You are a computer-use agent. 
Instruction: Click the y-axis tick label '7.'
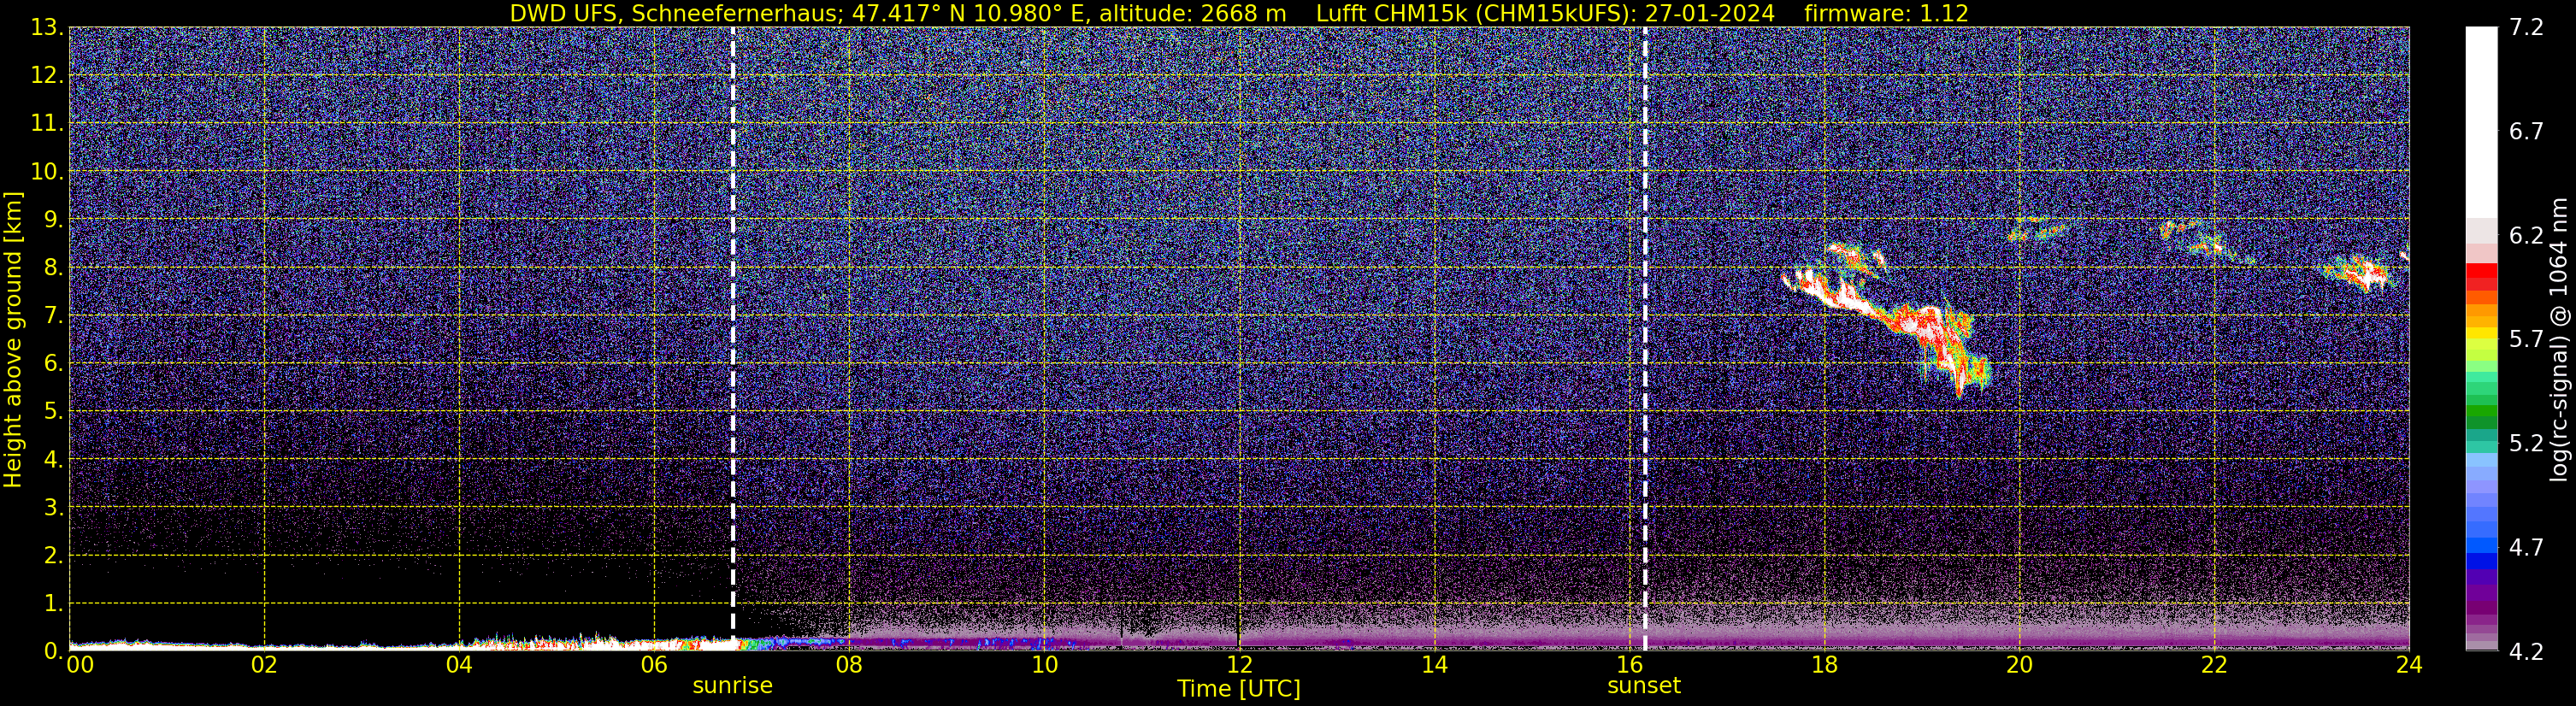pyautogui.click(x=53, y=315)
